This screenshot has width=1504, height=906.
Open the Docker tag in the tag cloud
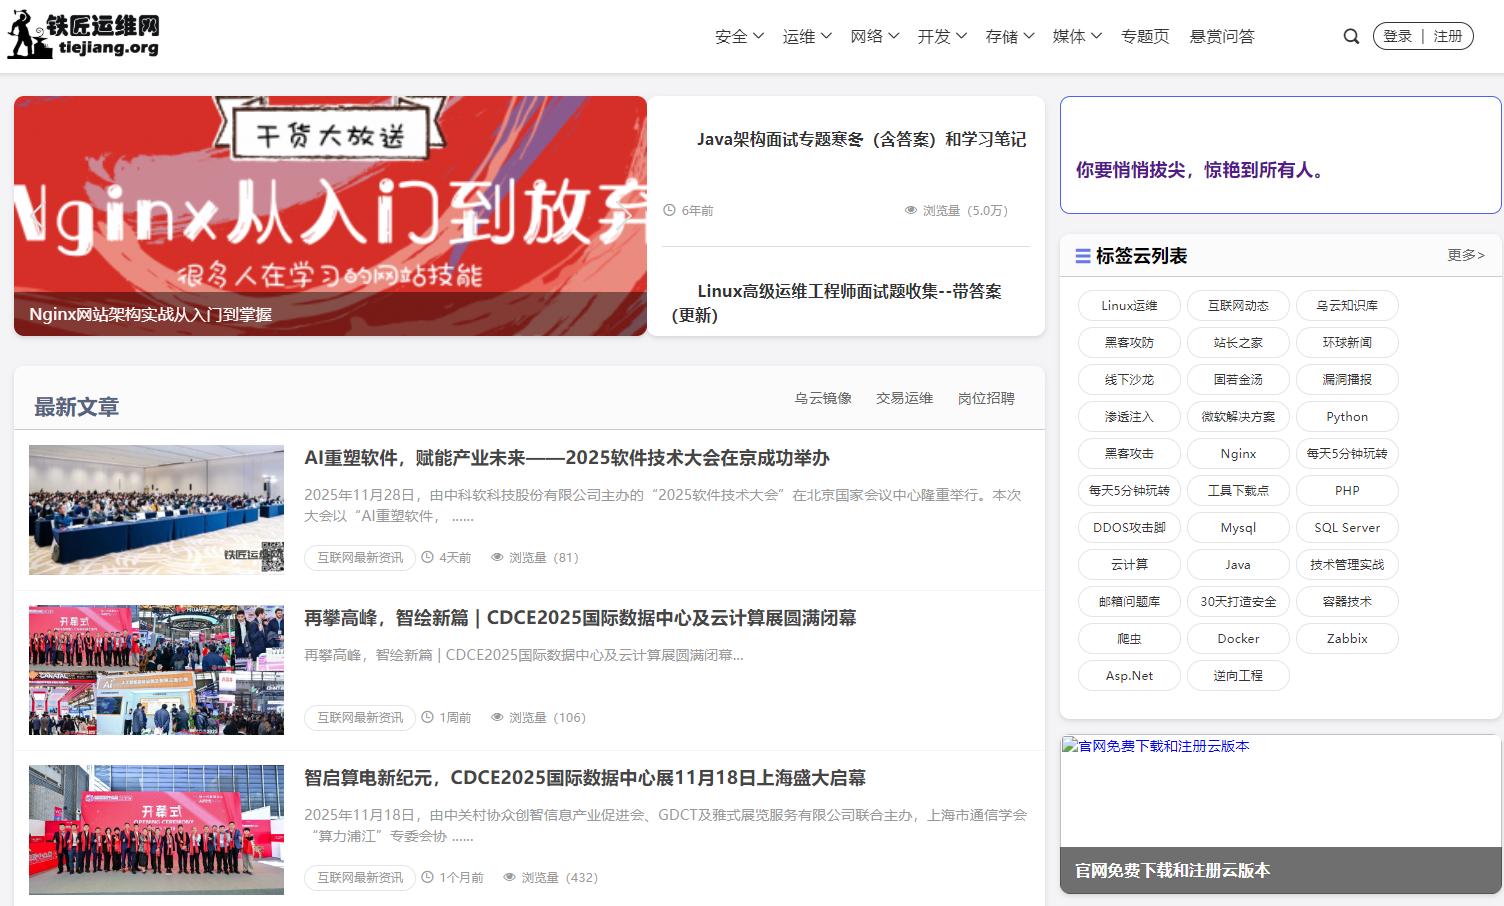pyautogui.click(x=1238, y=638)
